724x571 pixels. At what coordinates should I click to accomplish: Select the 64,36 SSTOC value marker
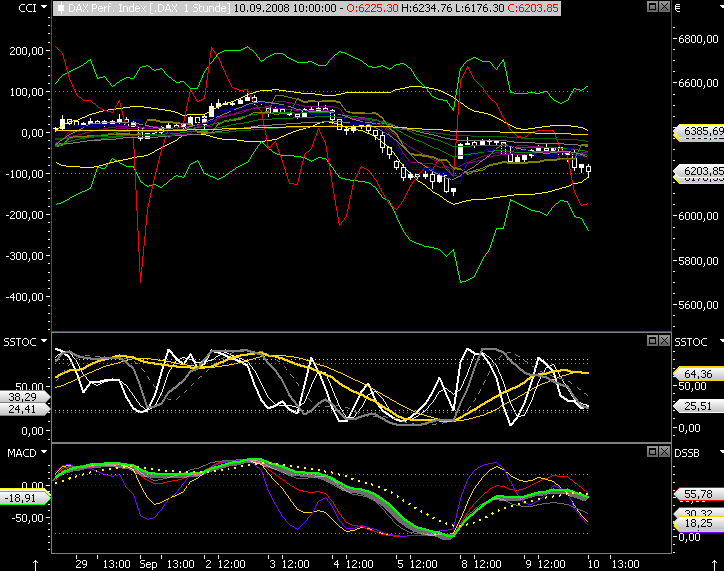point(699,374)
